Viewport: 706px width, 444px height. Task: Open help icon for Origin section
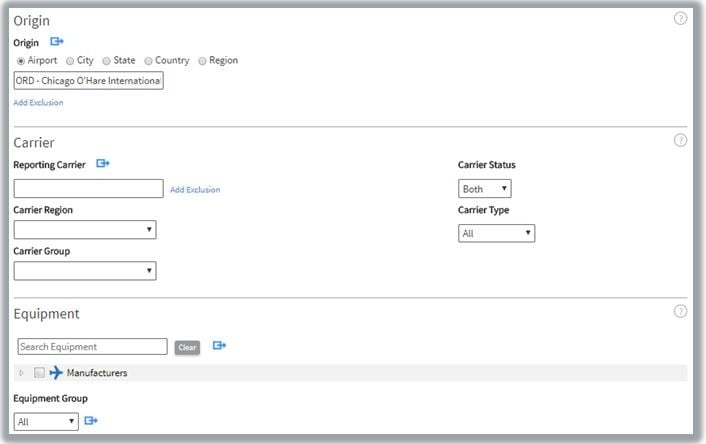(681, 18)
